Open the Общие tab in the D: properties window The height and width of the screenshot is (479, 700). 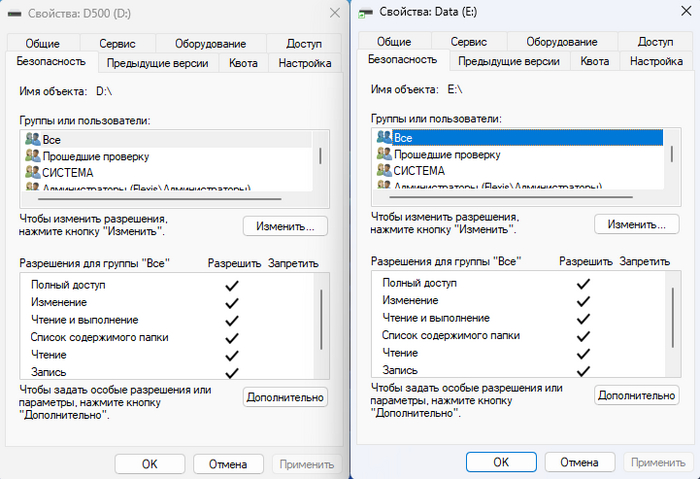click(43, 43)
